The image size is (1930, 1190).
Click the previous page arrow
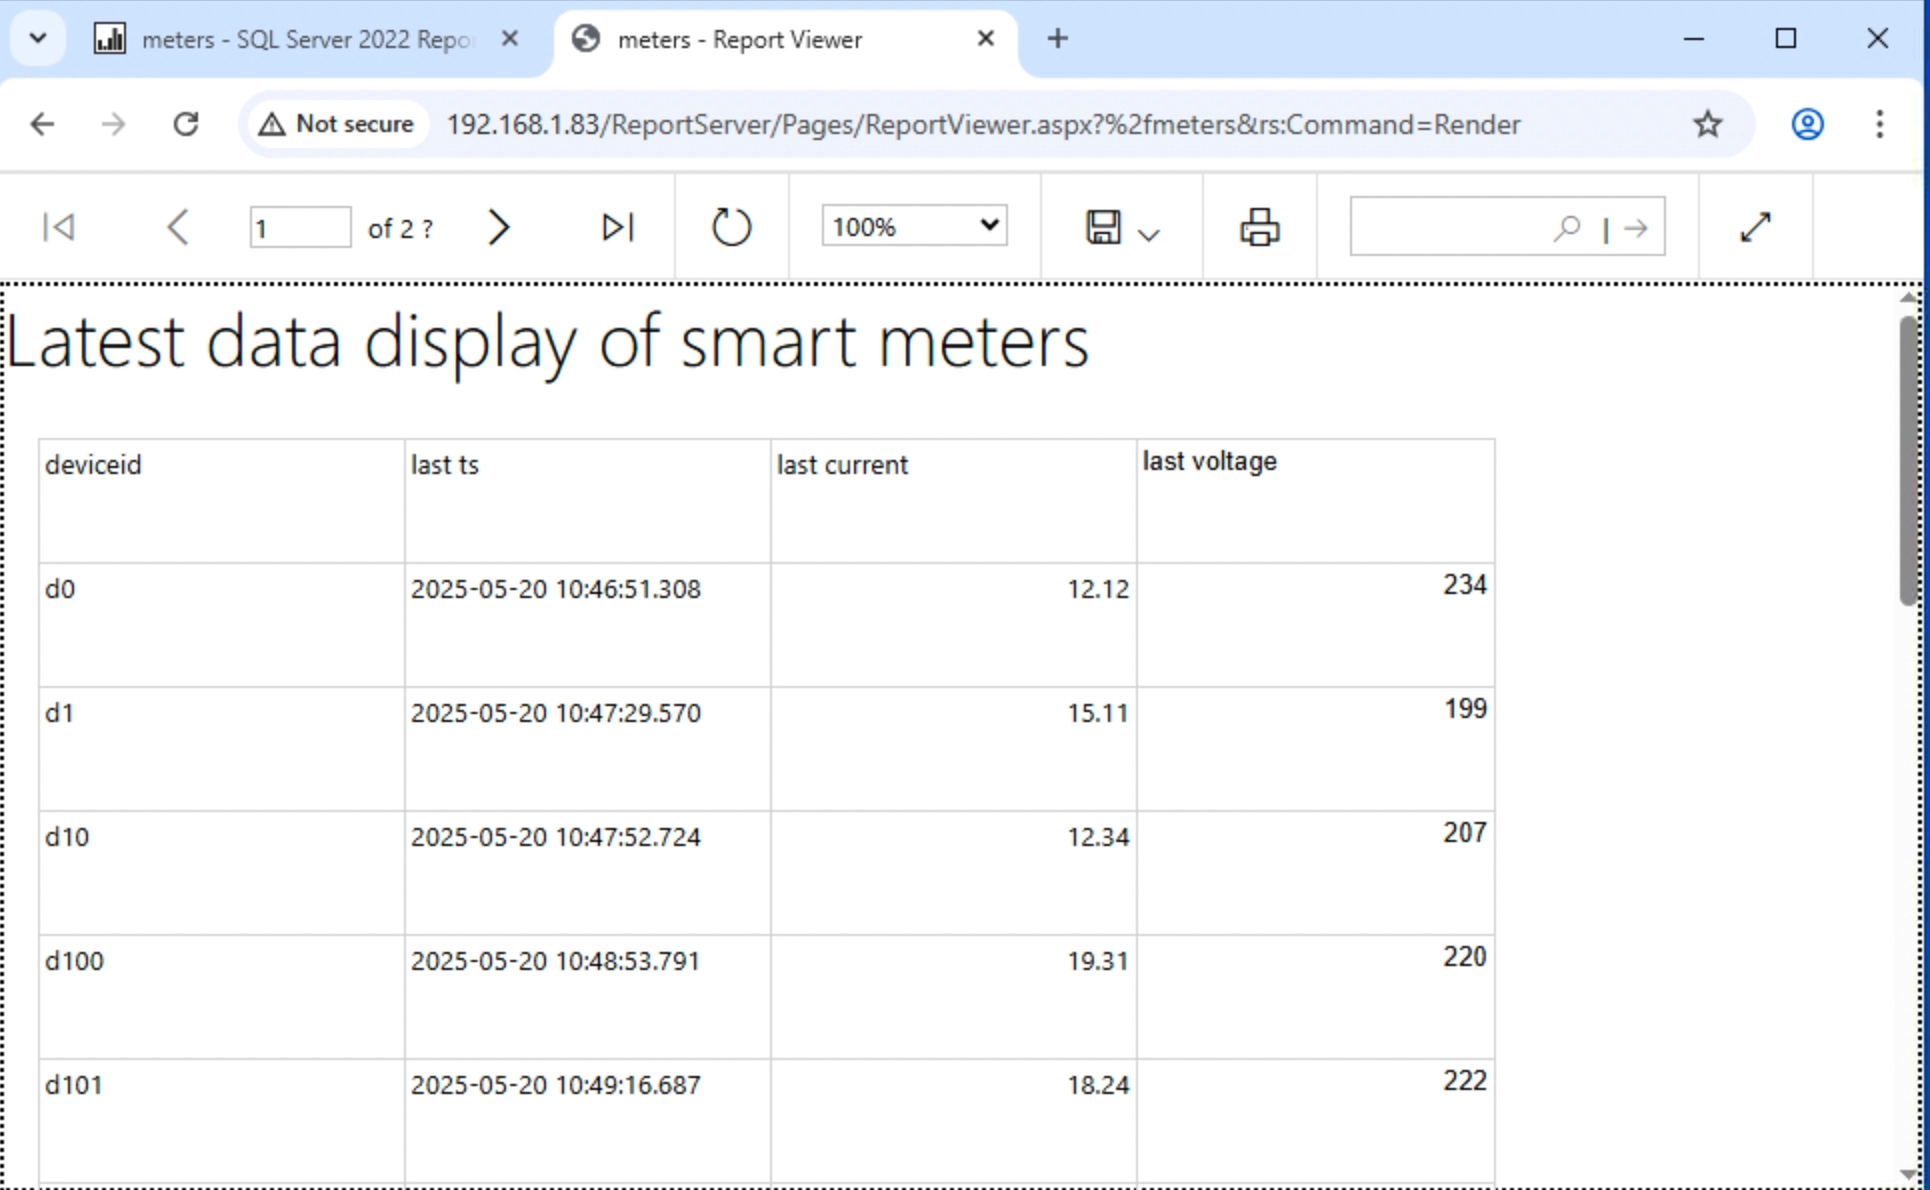[x=177, y=228]
